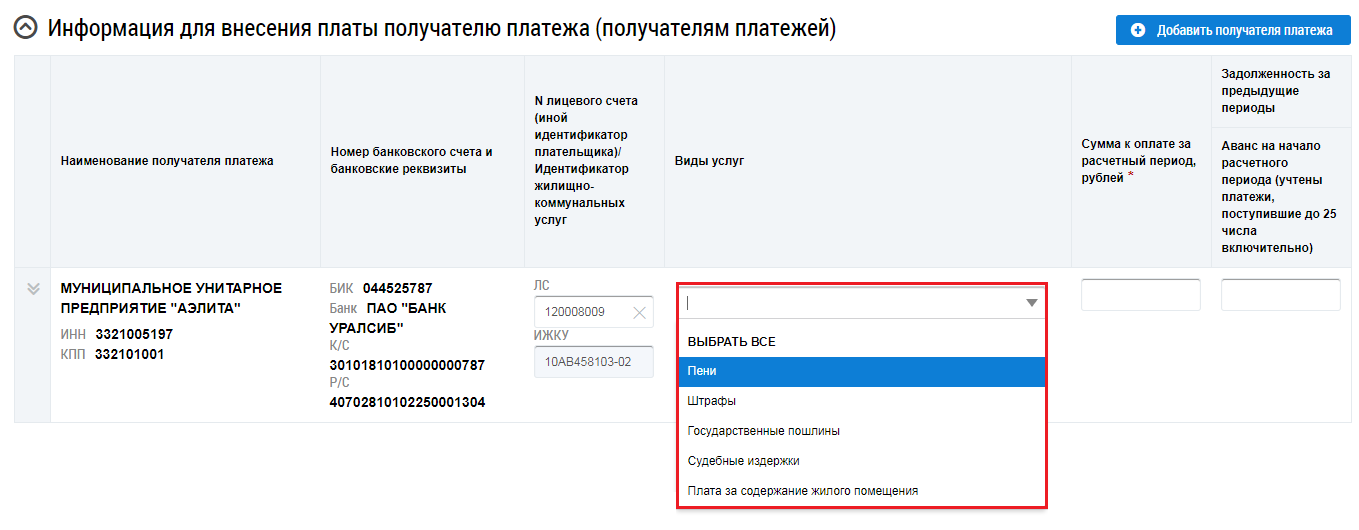Click the advance payment input field

(1280, 295)
